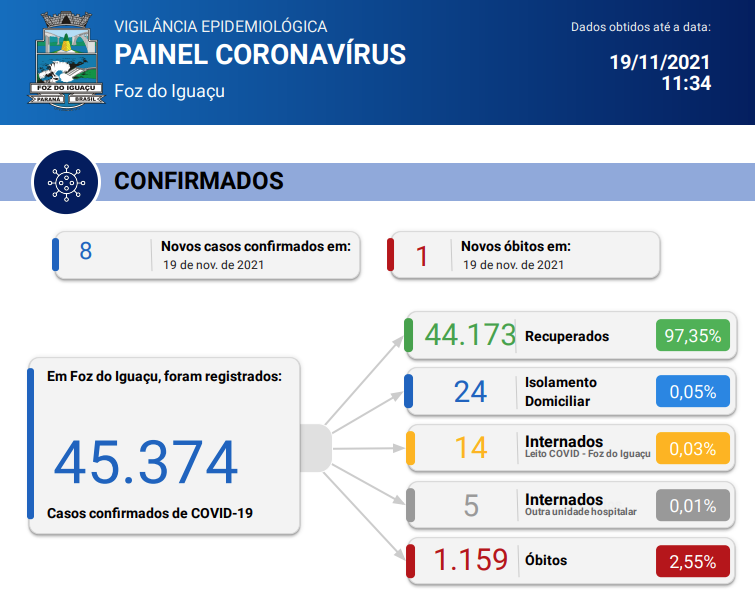
Task: Click the new deaths value 1
Action: tap(422, 256)
